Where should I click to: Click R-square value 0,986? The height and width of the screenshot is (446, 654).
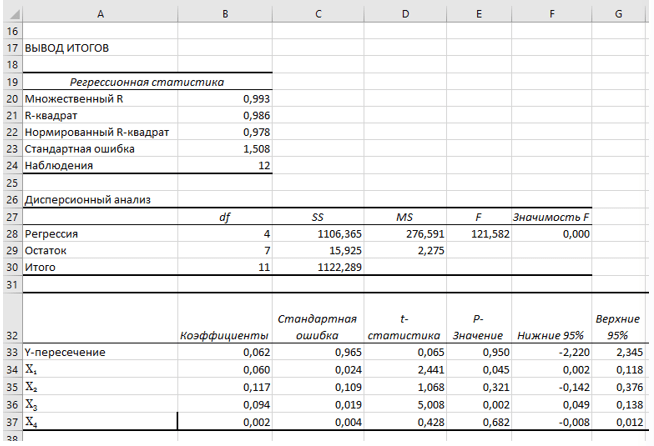(x=225, y=116)
